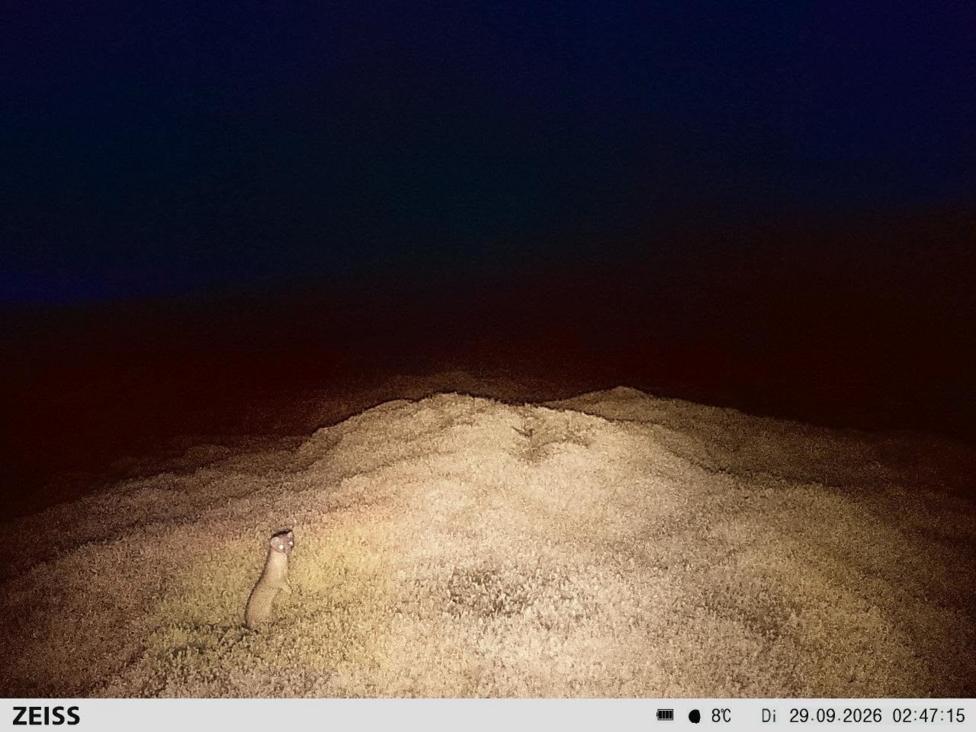Click the battery level icon
Image resolution: width=976 pixels, height=732 pixels.
(665, 715)
